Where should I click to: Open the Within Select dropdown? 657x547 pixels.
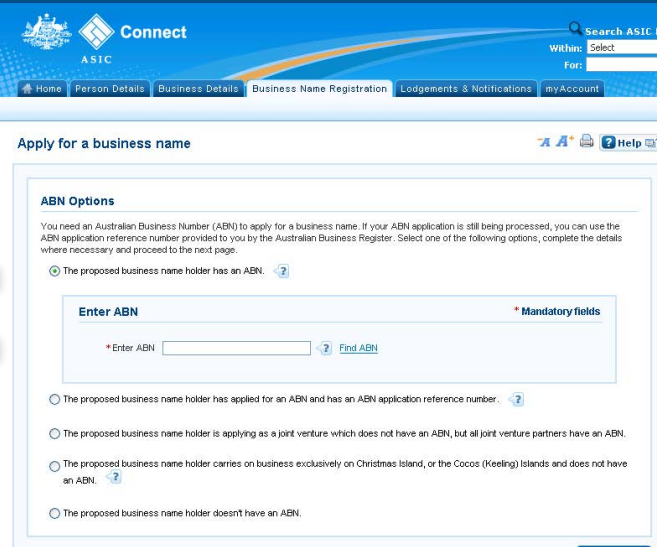tap(622, 48)
